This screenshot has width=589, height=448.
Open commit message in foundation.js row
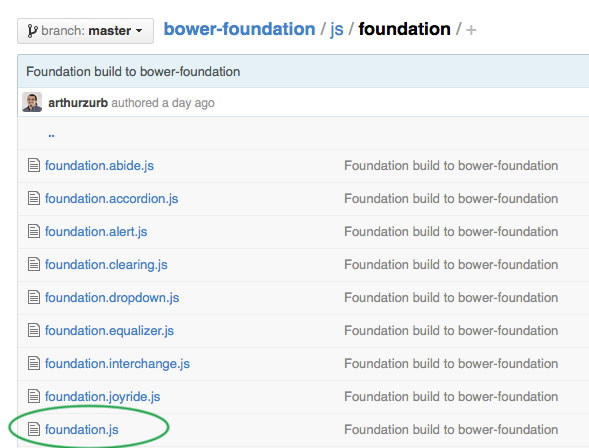click(451, 430)
